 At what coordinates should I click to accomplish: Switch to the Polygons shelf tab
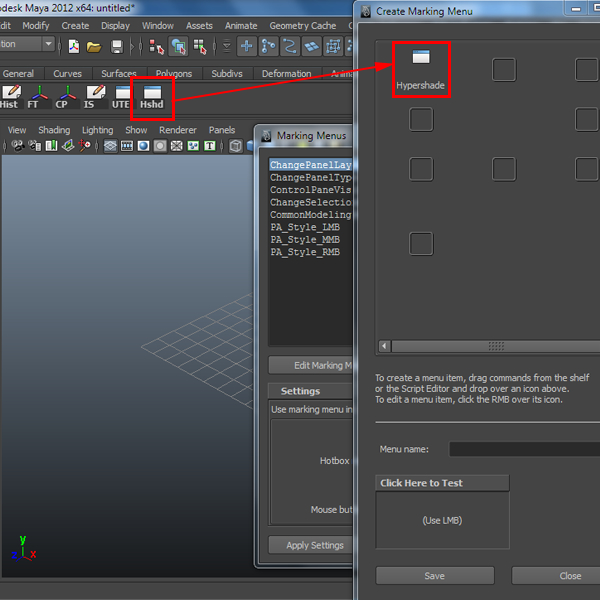pos(174,73)
